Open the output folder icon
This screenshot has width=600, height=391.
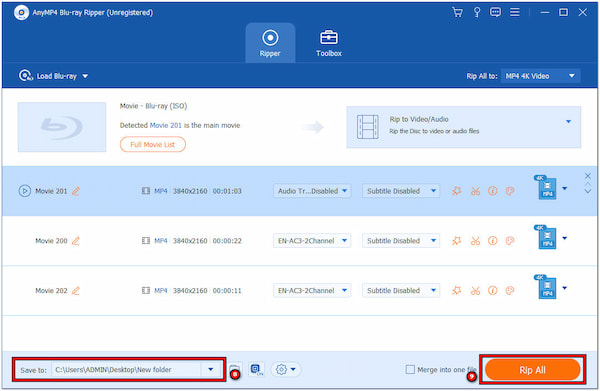(x=235, y=369)
